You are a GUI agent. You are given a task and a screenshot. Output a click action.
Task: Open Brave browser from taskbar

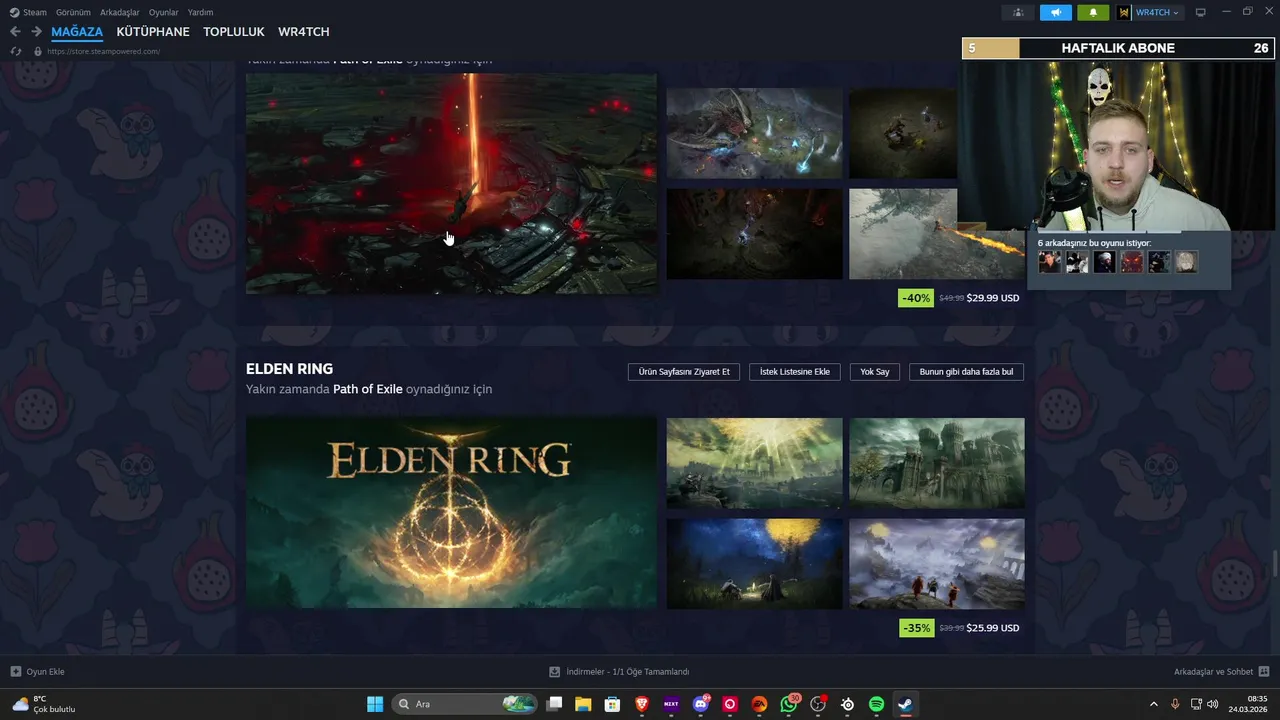tap(642, 704)
